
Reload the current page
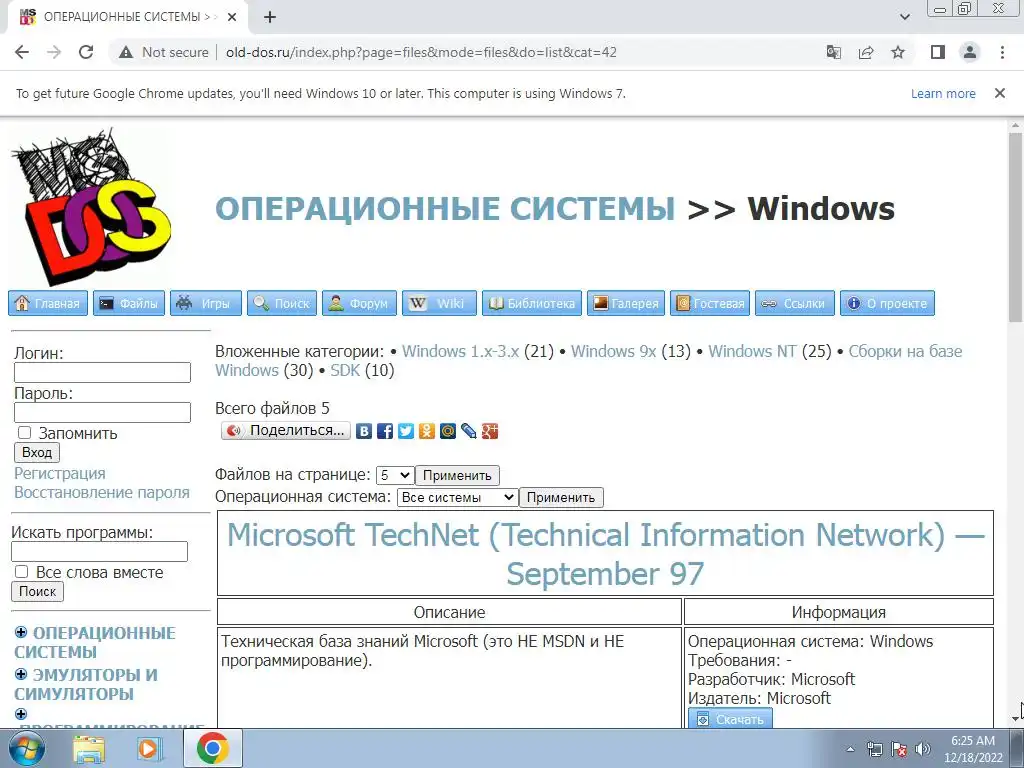click(86, 52)
